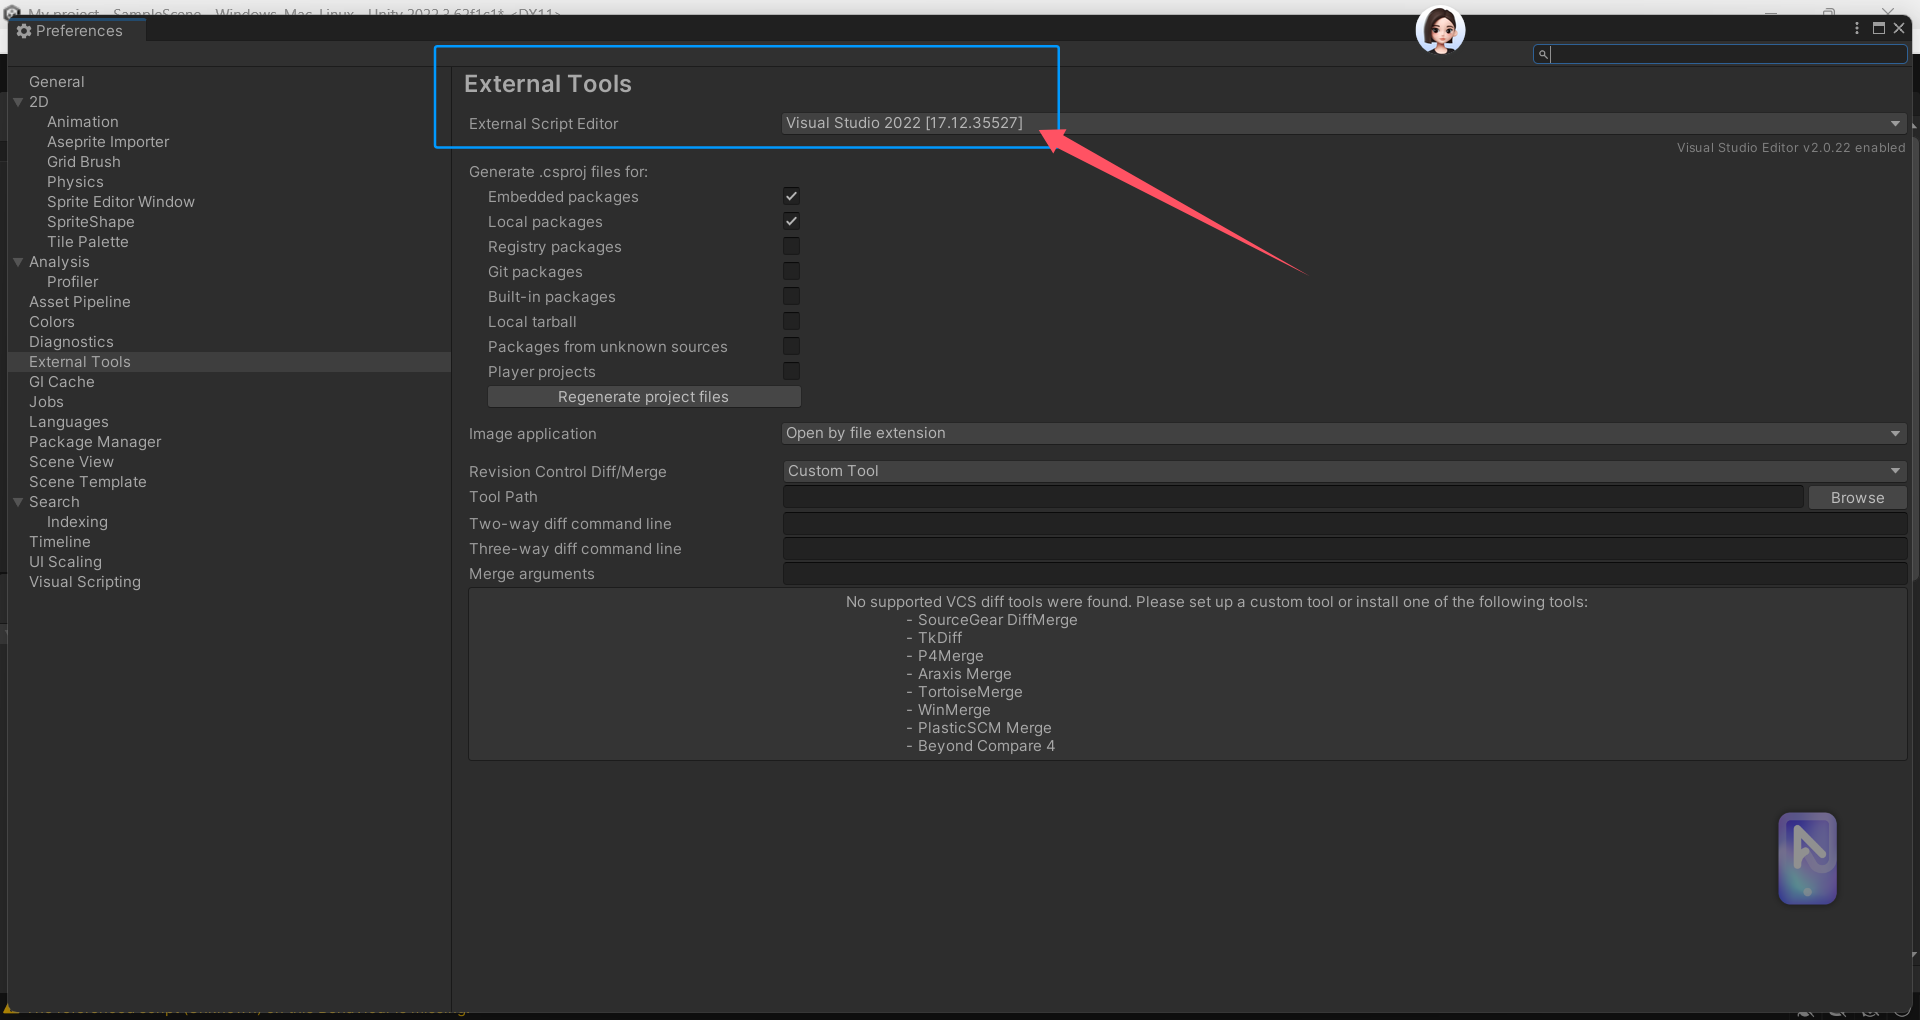The image size is (1920, 1020).
Task: Select 2D category in sidebar
Action: pos(39,102)
